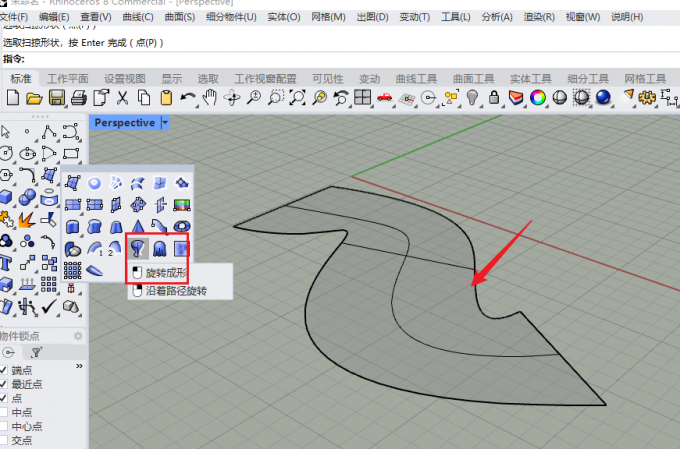This screenshot has height=449, width=680.
Task: Expand osnap panel with the » chevron
Action: coord(79,366)
